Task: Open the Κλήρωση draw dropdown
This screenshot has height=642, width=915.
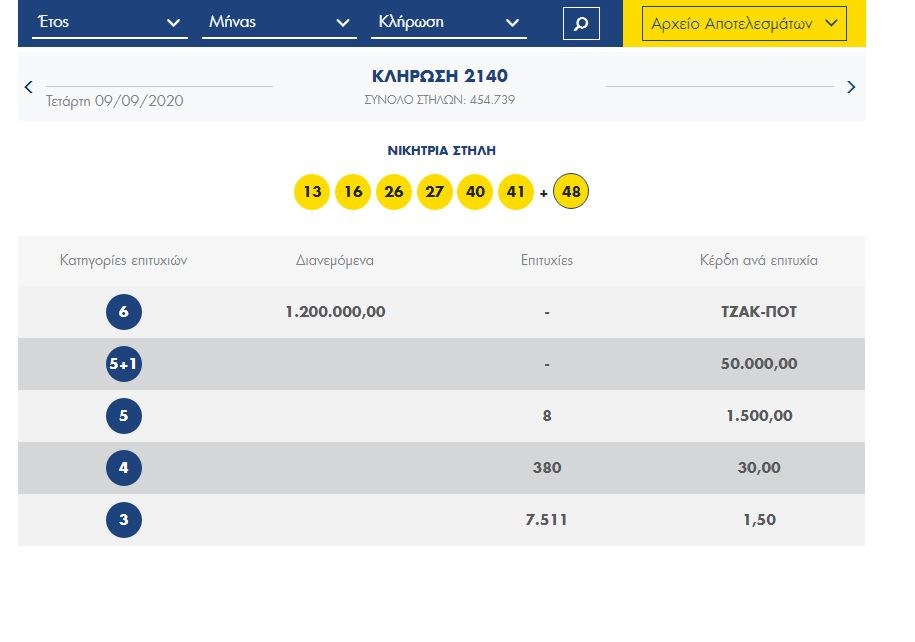Action: [448, 22]
